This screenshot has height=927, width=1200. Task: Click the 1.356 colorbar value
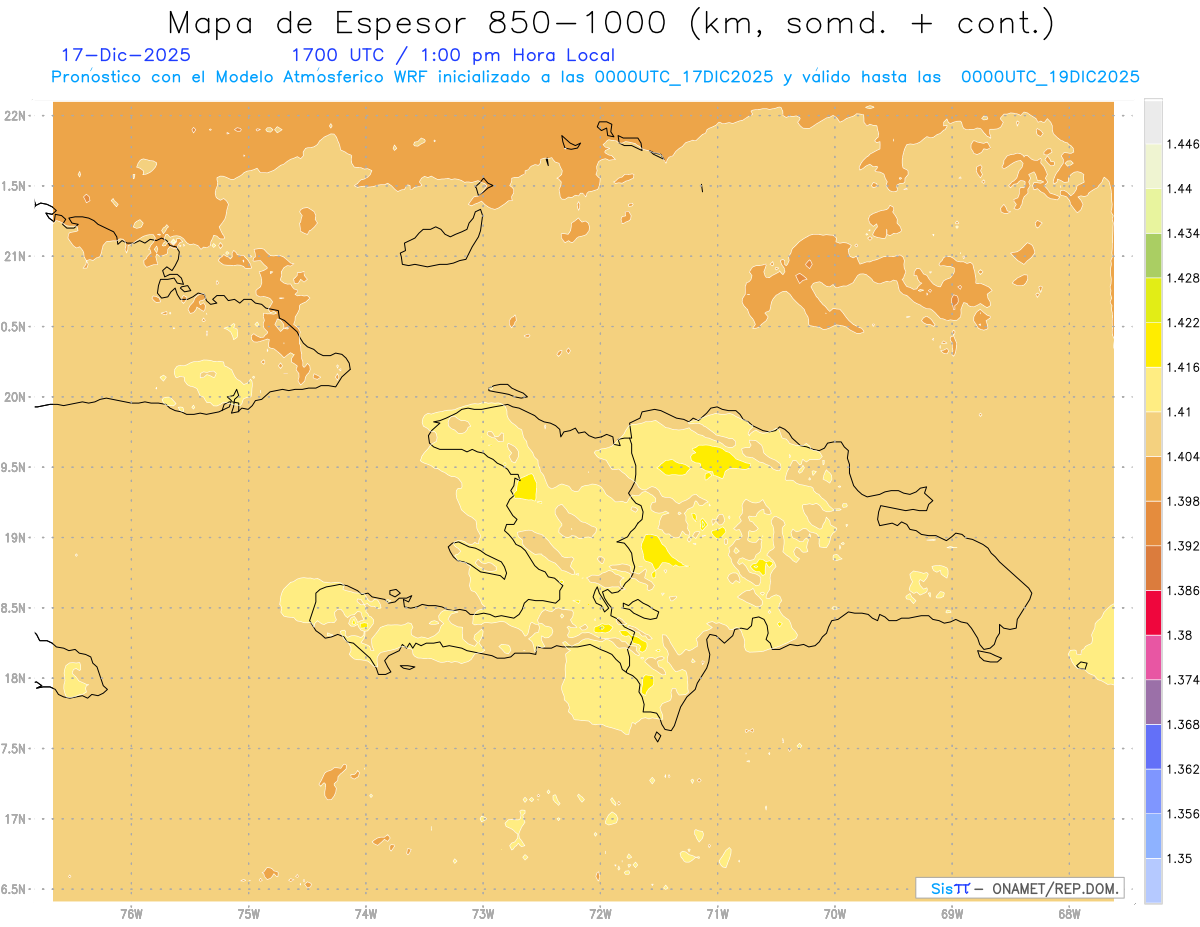pyautogui.click(x=1182, y=814)
